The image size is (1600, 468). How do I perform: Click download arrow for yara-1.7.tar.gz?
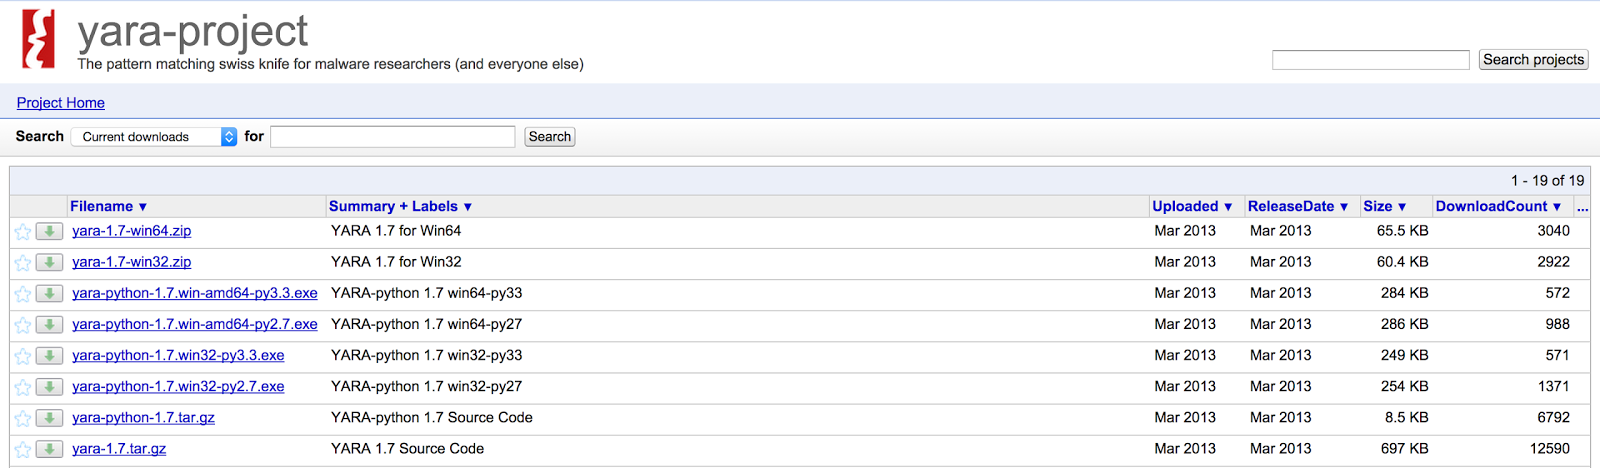coord(49,449)
